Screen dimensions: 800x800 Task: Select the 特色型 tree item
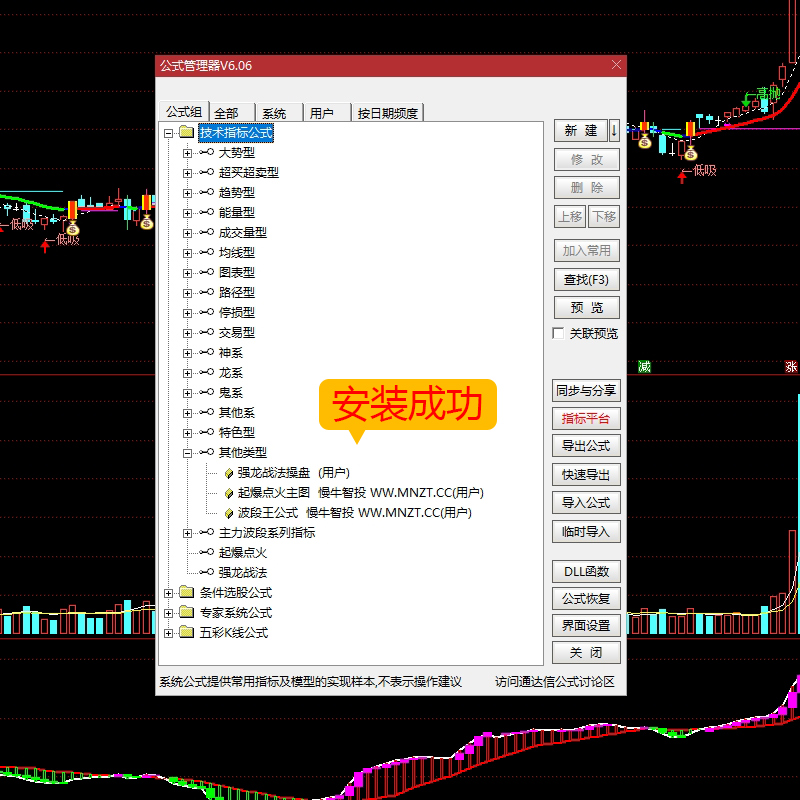237,433
